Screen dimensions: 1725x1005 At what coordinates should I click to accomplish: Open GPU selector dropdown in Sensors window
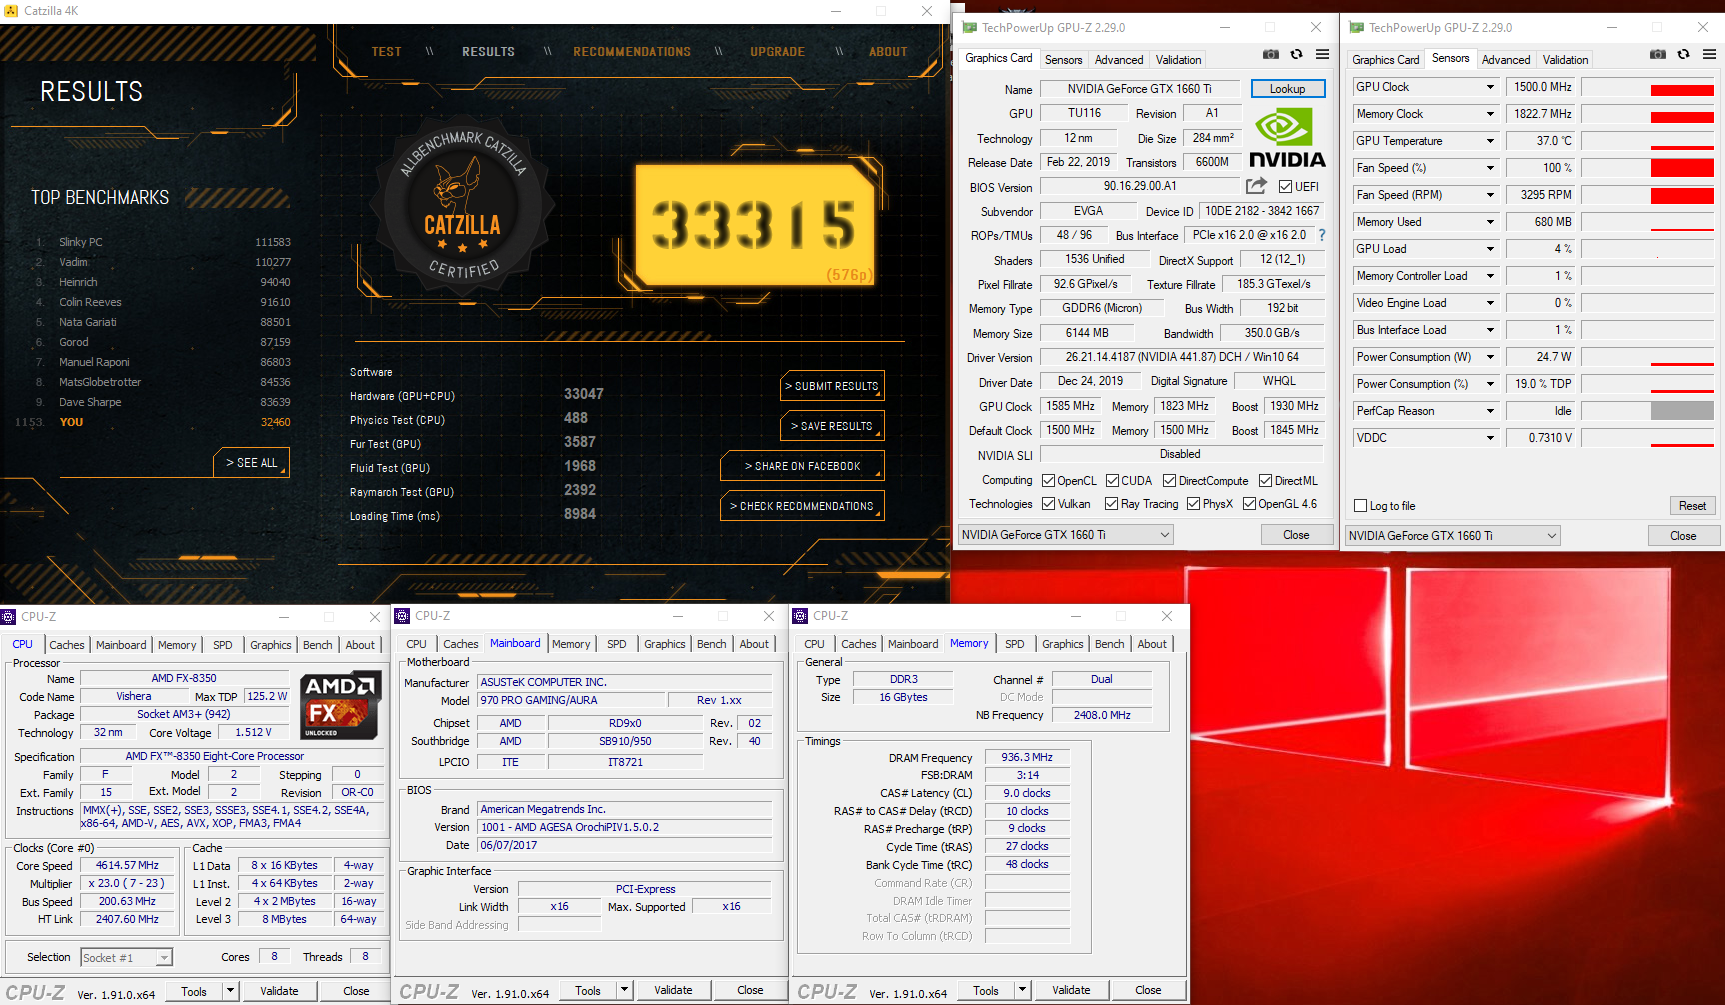(1453, 536)
